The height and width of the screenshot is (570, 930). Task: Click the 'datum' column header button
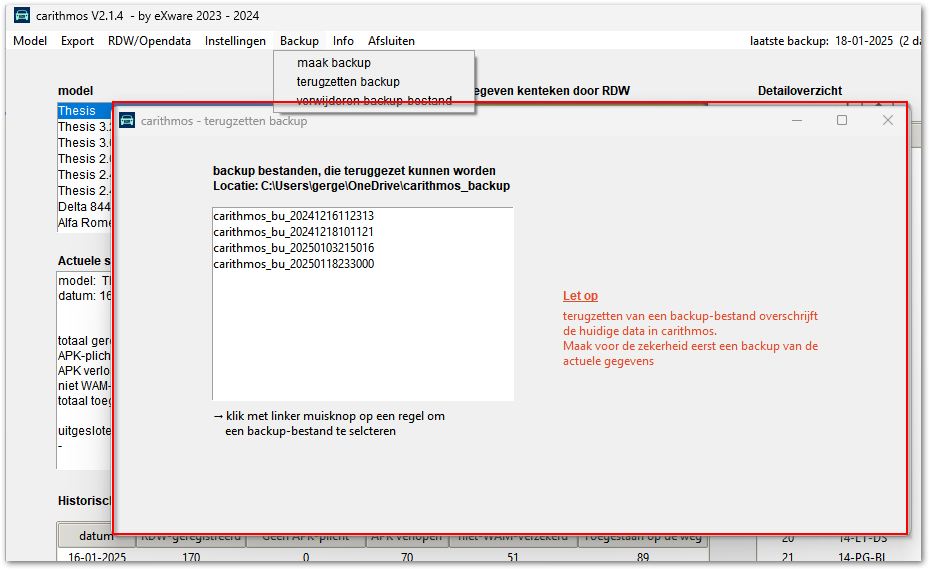96,537
